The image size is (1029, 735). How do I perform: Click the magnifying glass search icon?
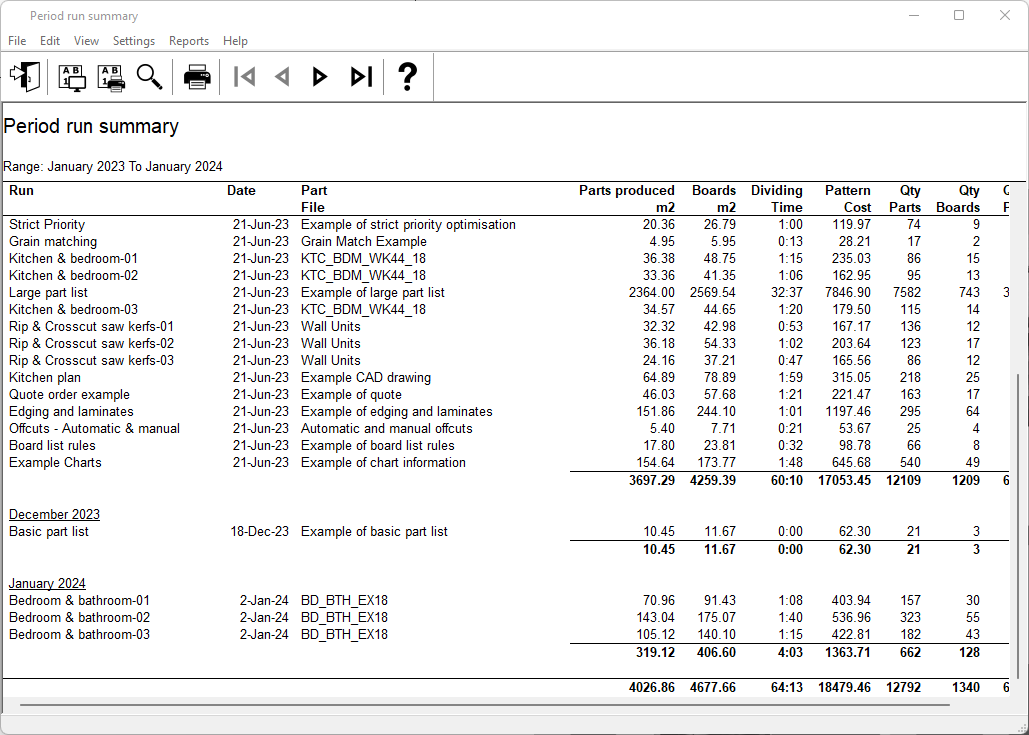point(150,77)
